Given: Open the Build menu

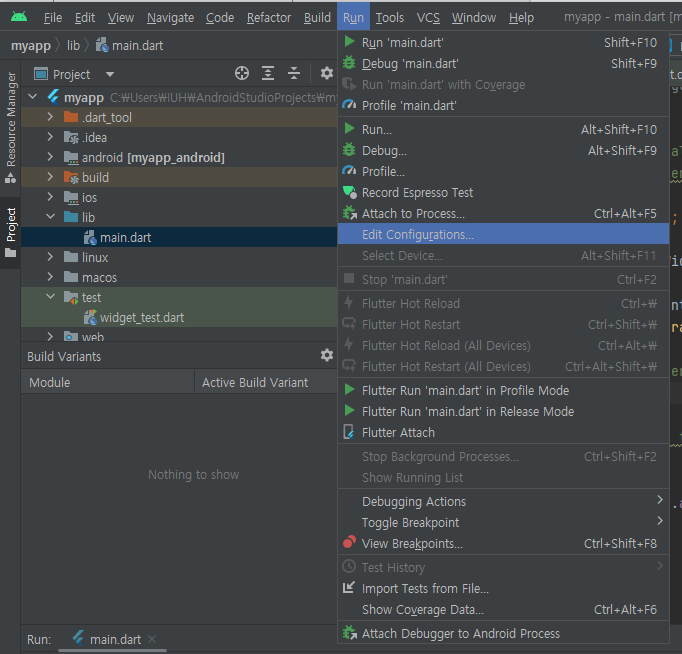Looking at the screenshot, I should point(317,17).
